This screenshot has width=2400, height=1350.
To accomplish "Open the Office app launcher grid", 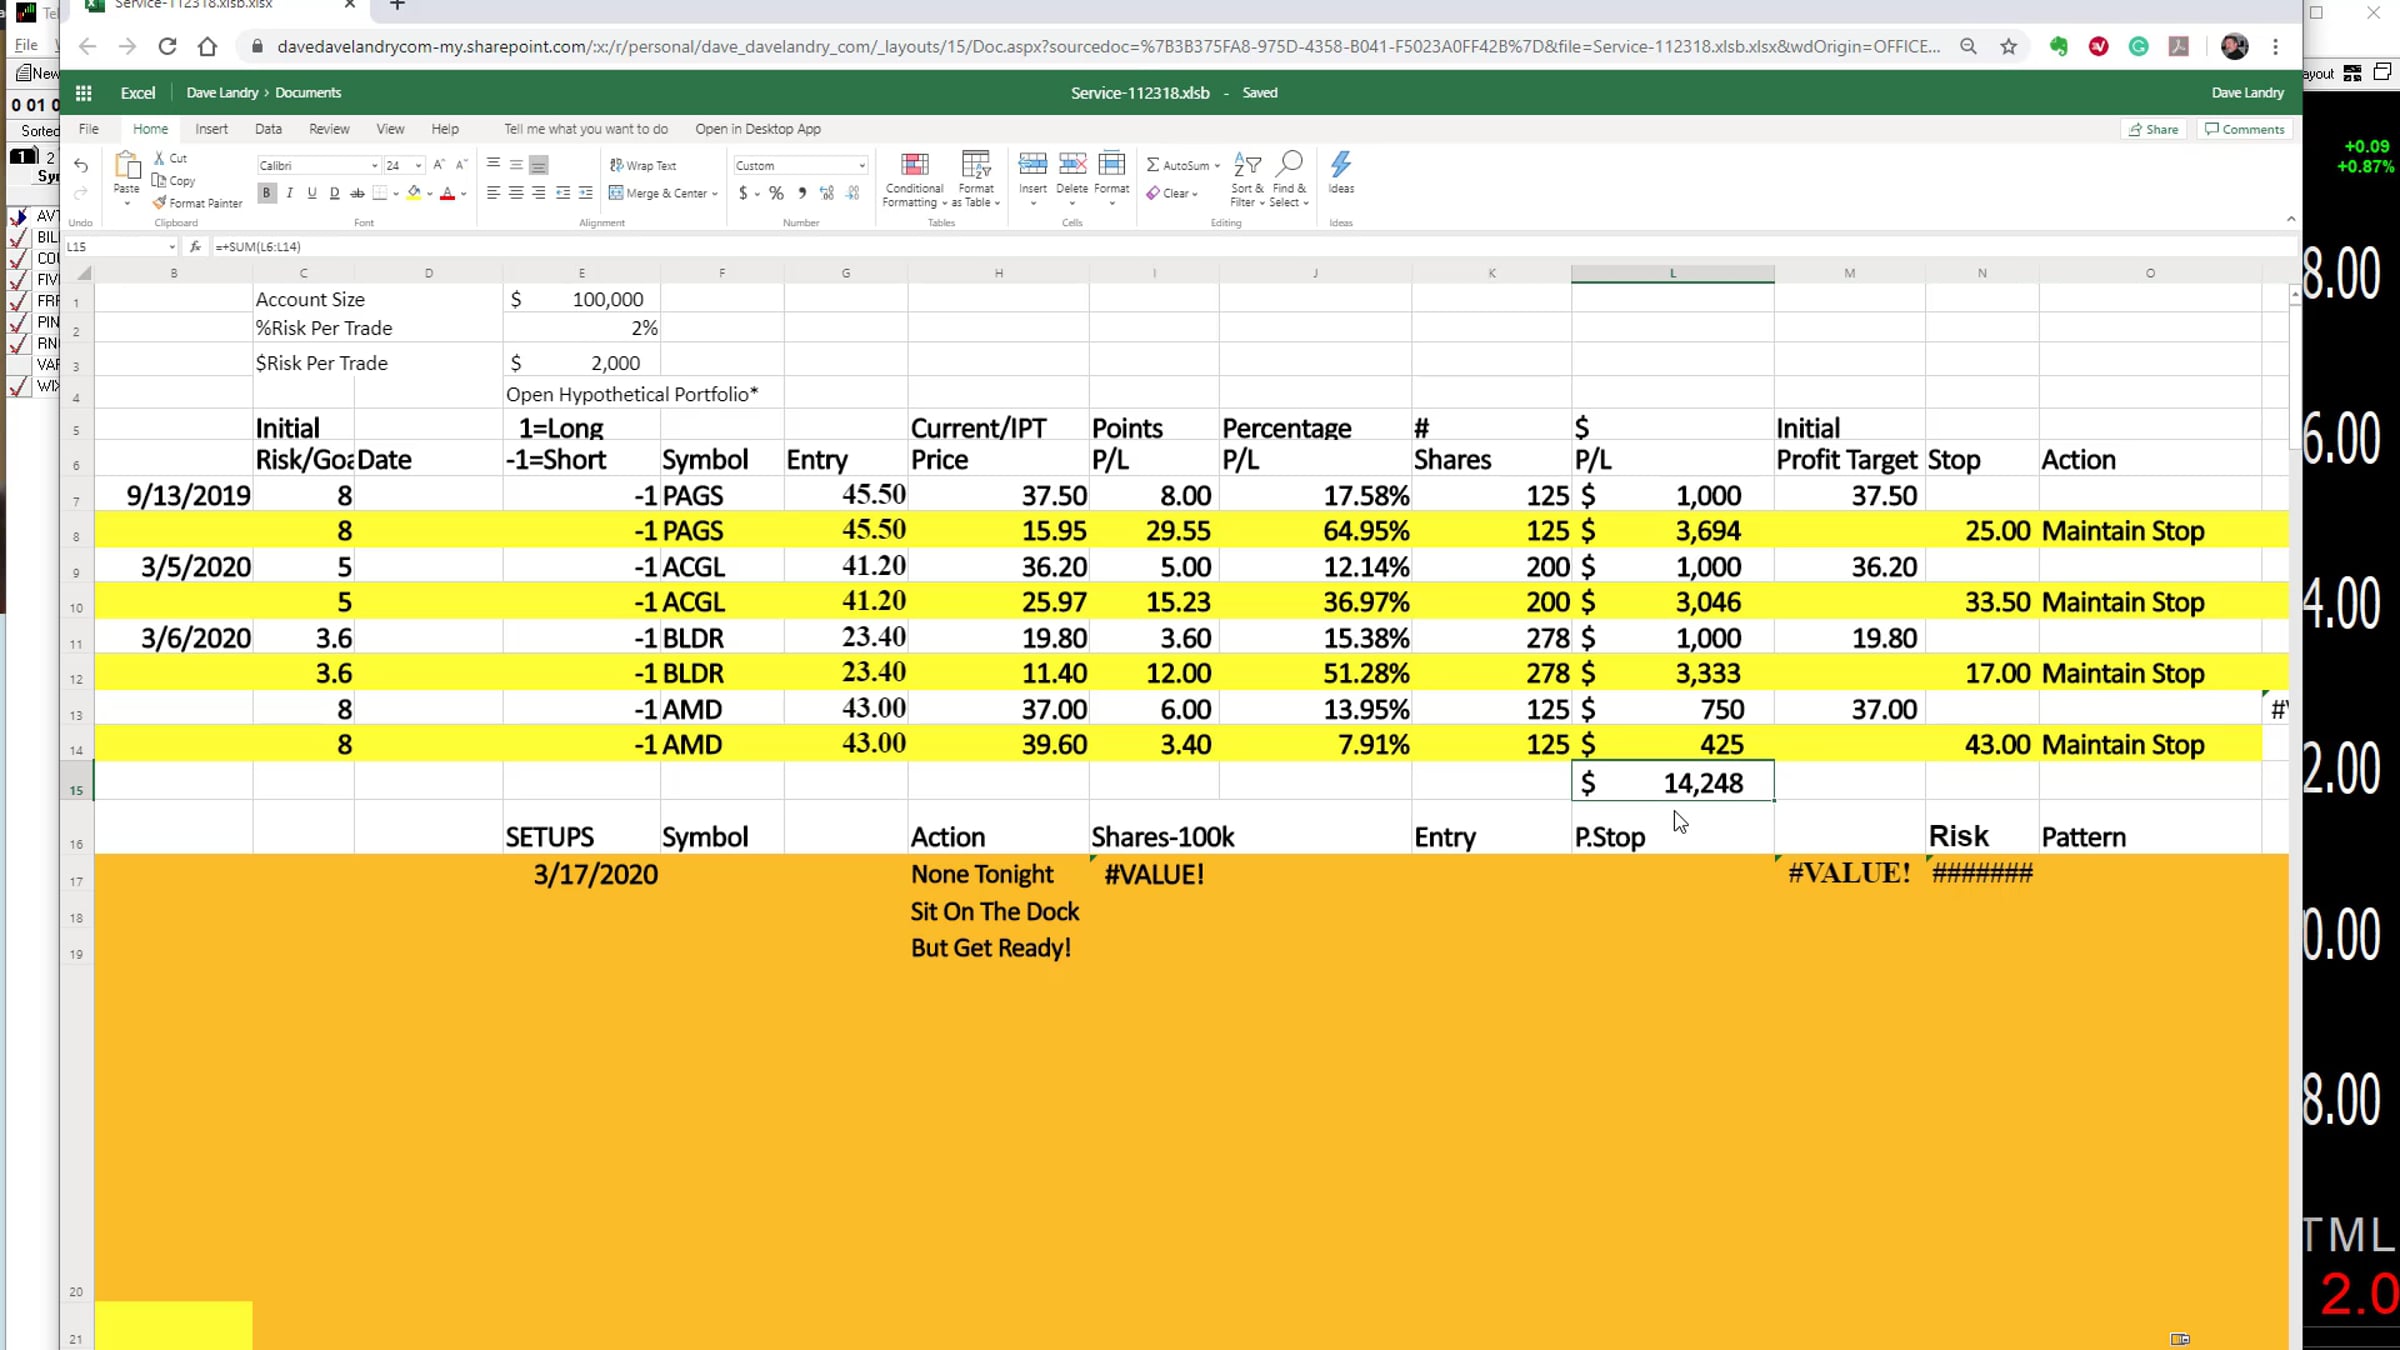I will (84, 93).
